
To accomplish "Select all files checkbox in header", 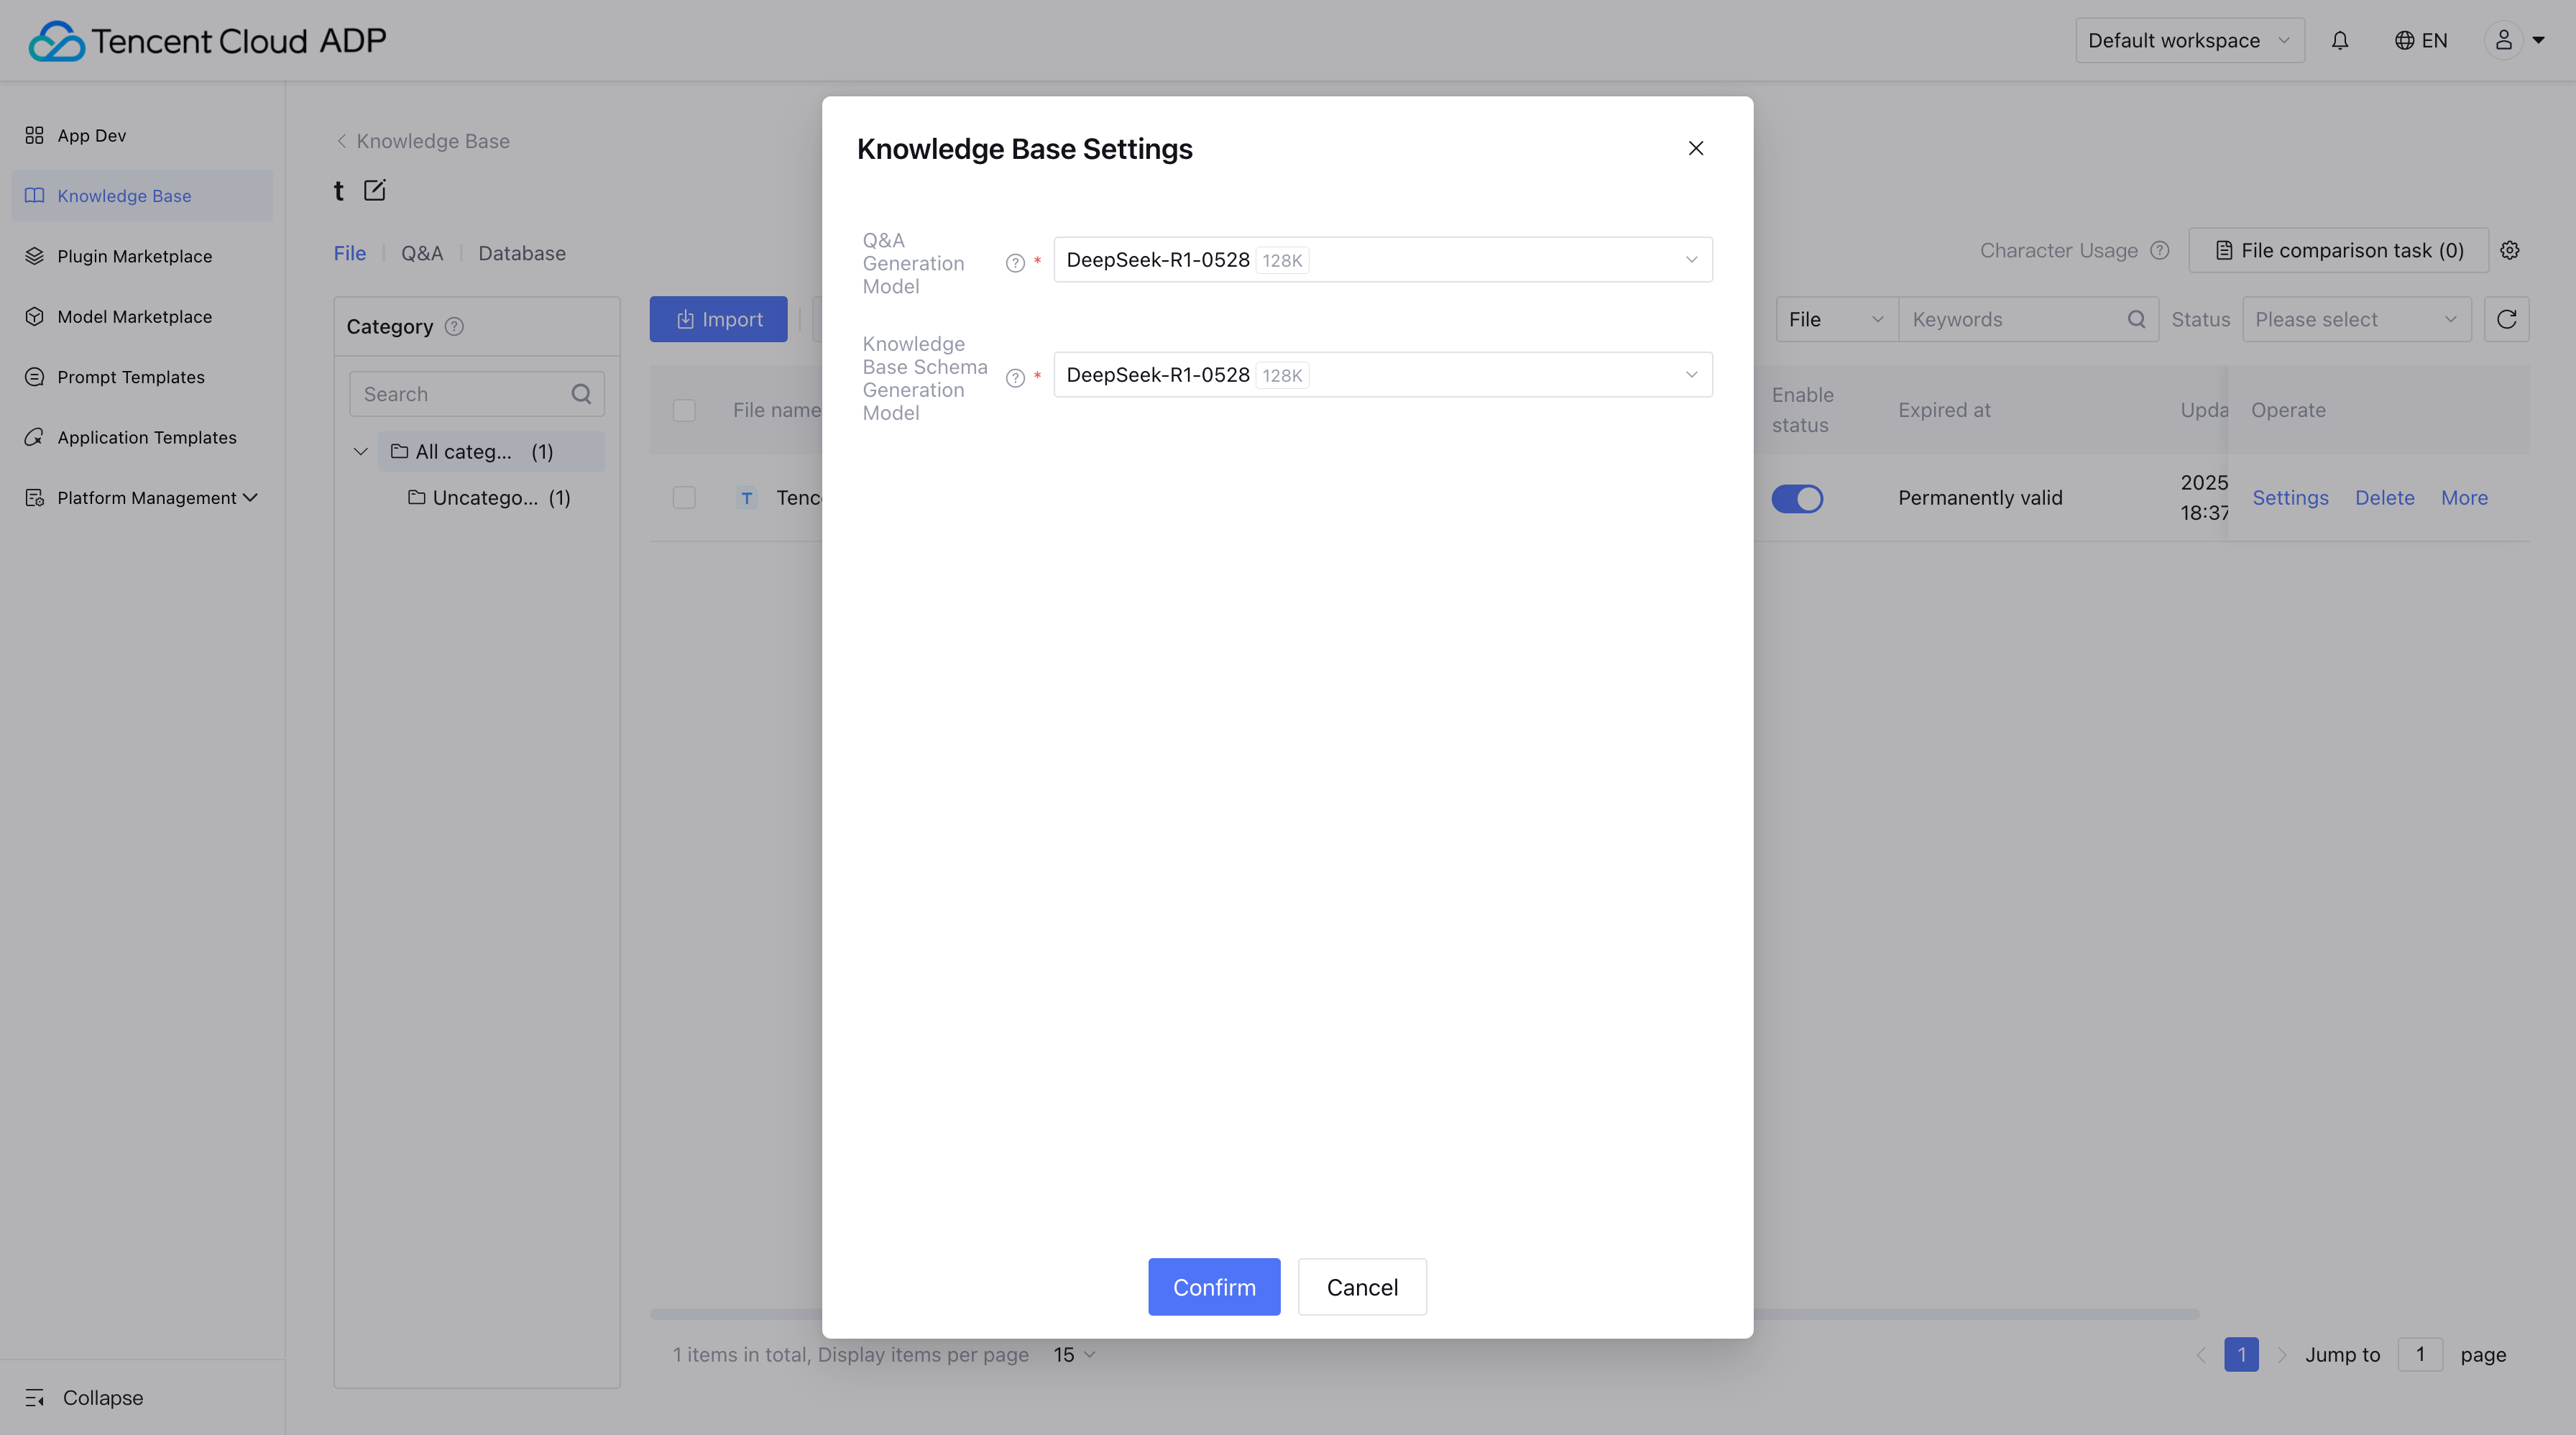I will tap(684, 410).
